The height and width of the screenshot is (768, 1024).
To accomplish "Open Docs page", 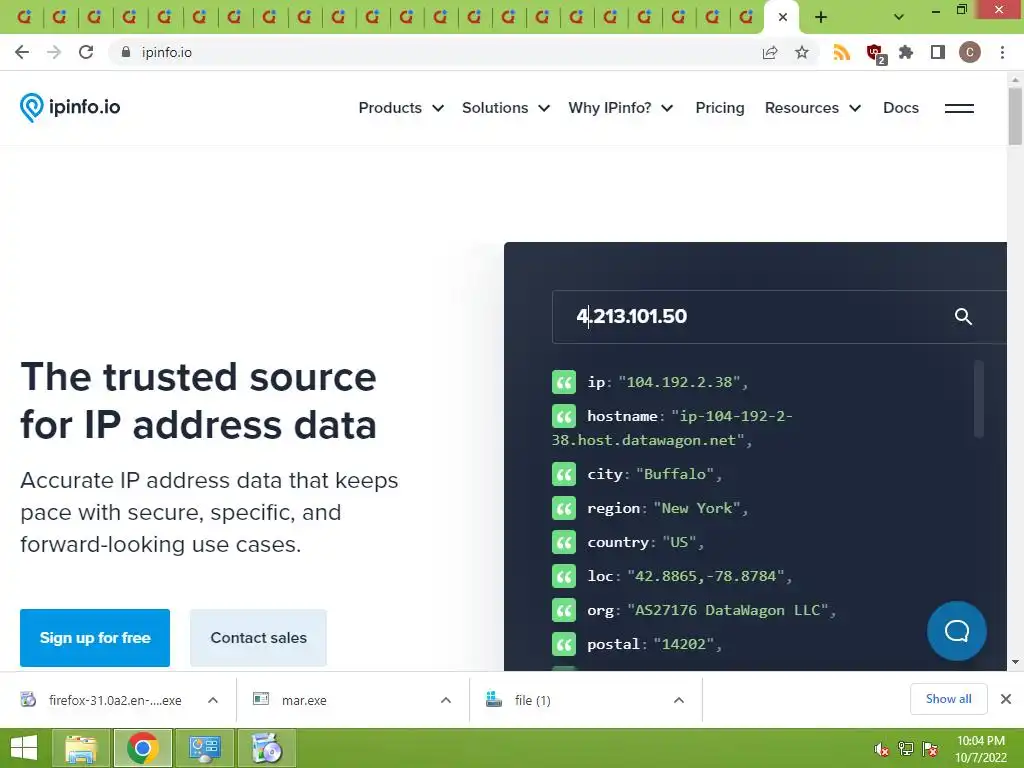I will 901,108.
